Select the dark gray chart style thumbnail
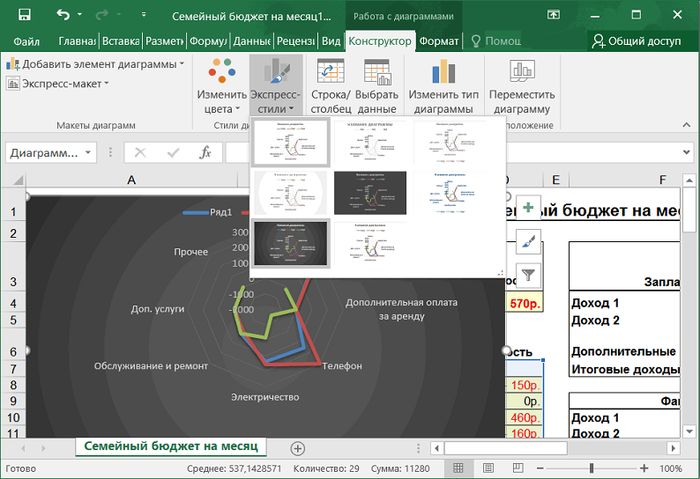Image resolution: width=700 pixels, height=479 pixels. tap(371, 191)
